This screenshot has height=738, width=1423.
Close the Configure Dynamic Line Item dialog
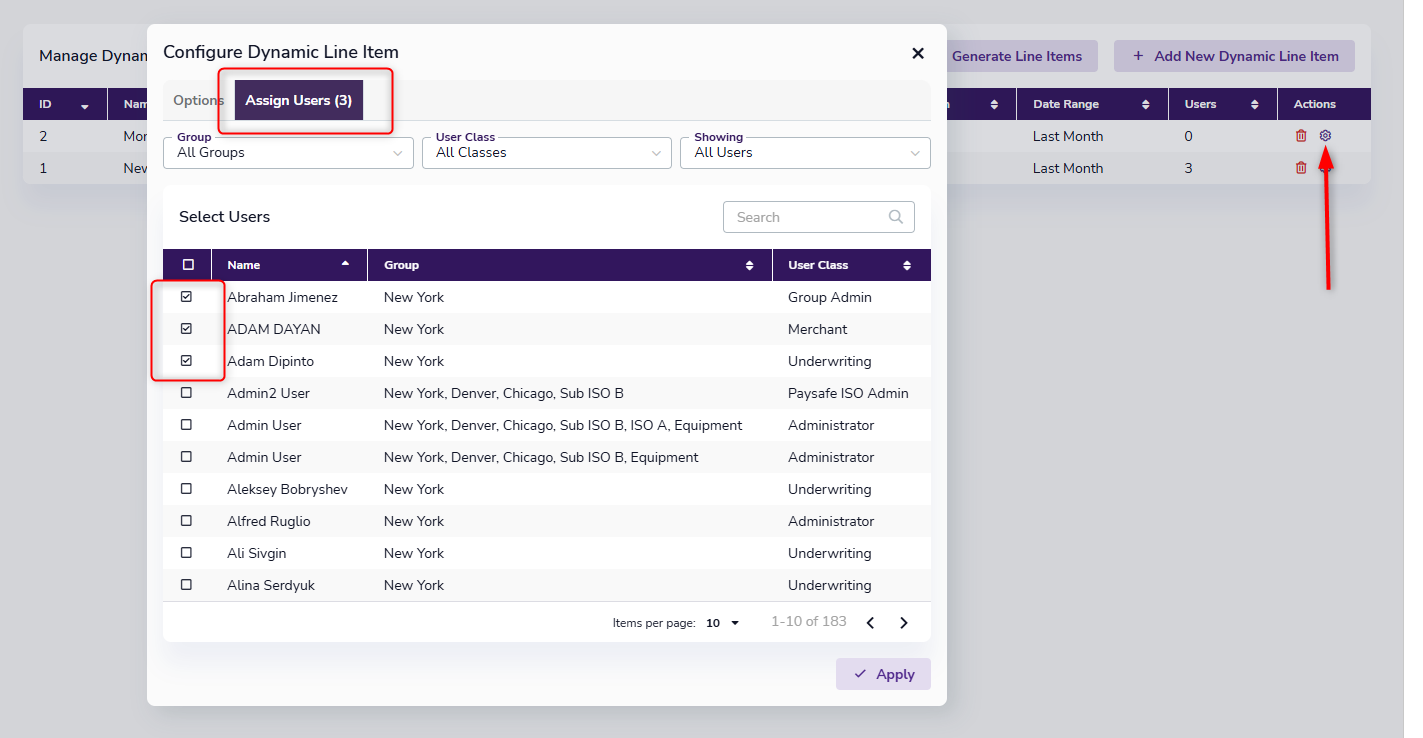(918, 53)
